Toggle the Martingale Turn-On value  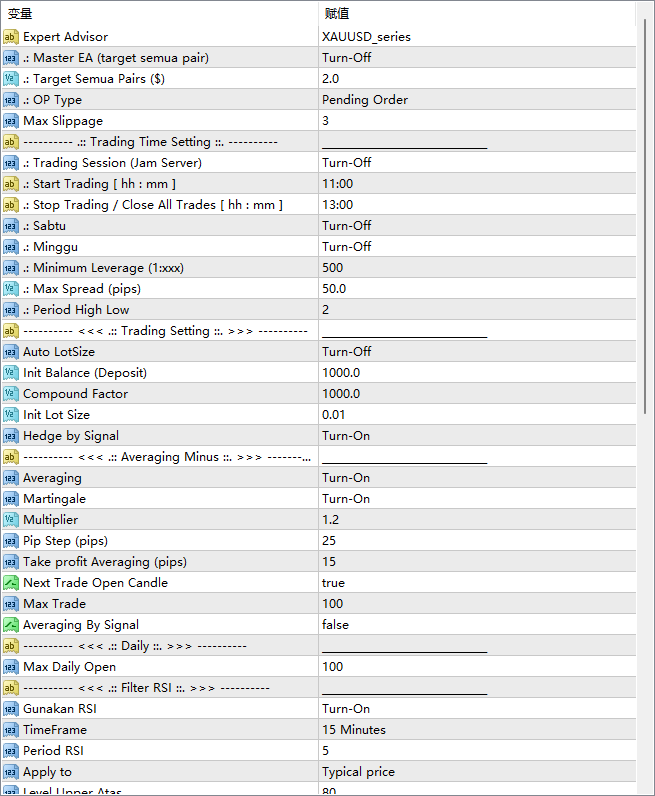click(x=346, y=499)
